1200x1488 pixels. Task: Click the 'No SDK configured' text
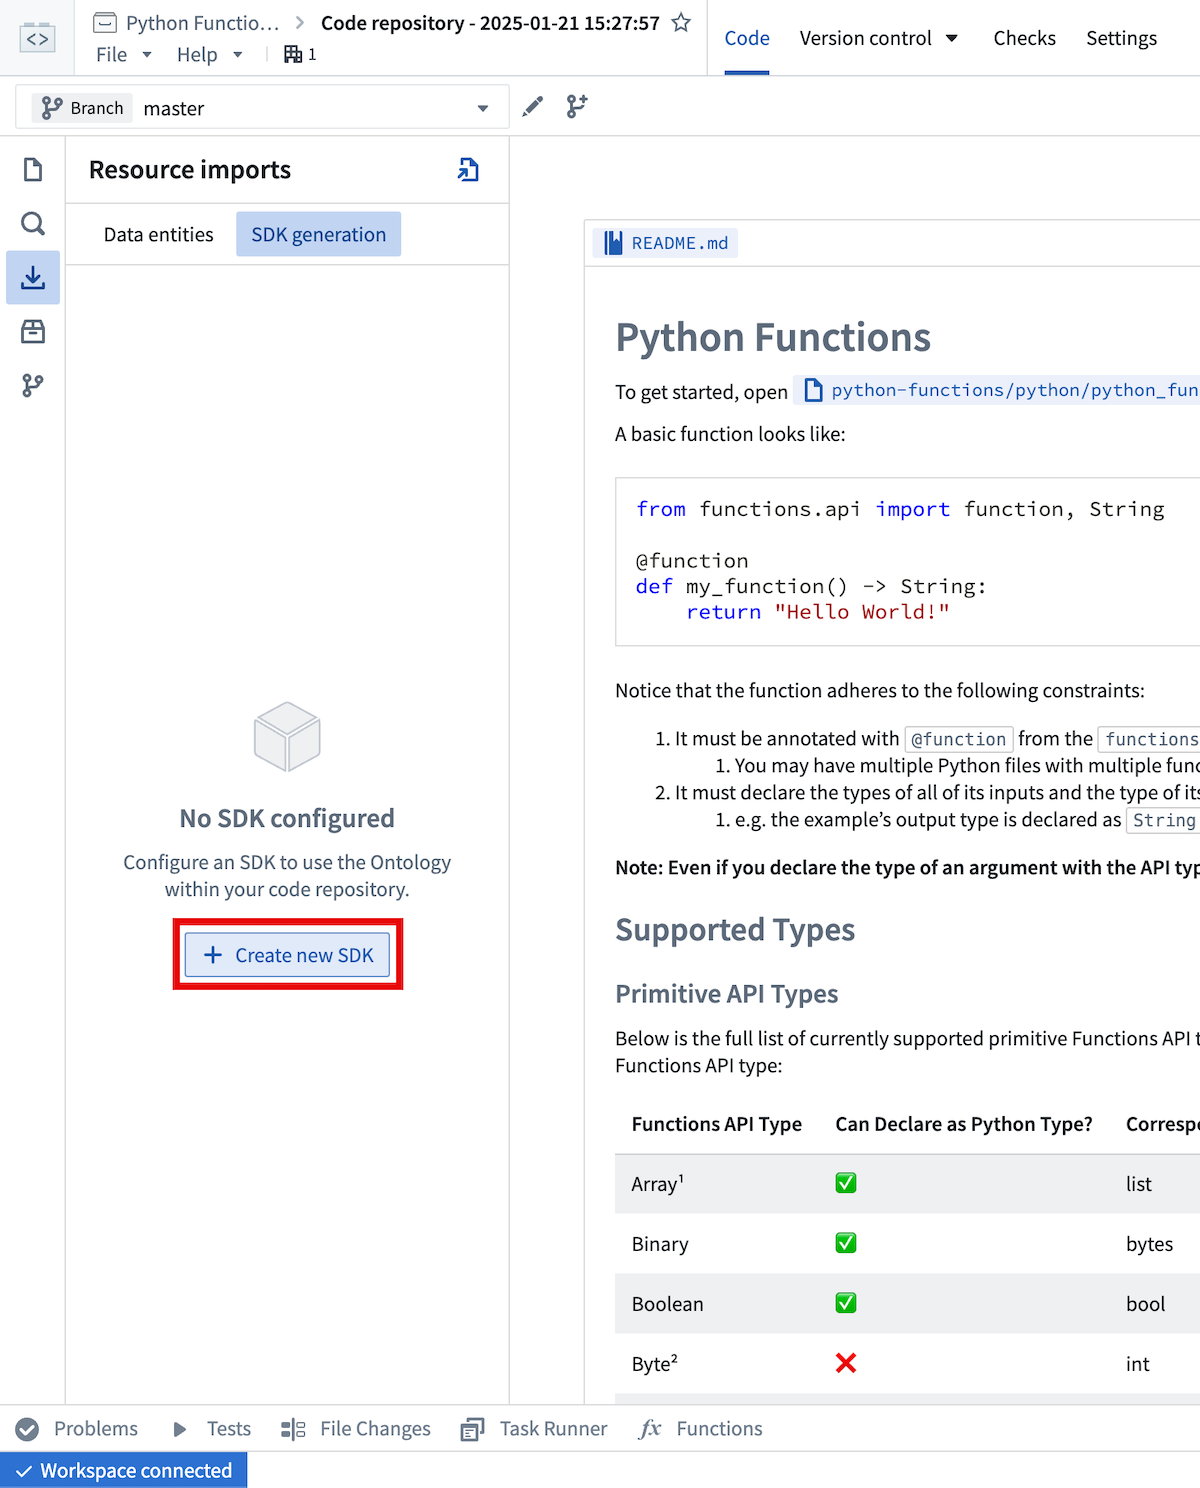click(x=287, y=818)
